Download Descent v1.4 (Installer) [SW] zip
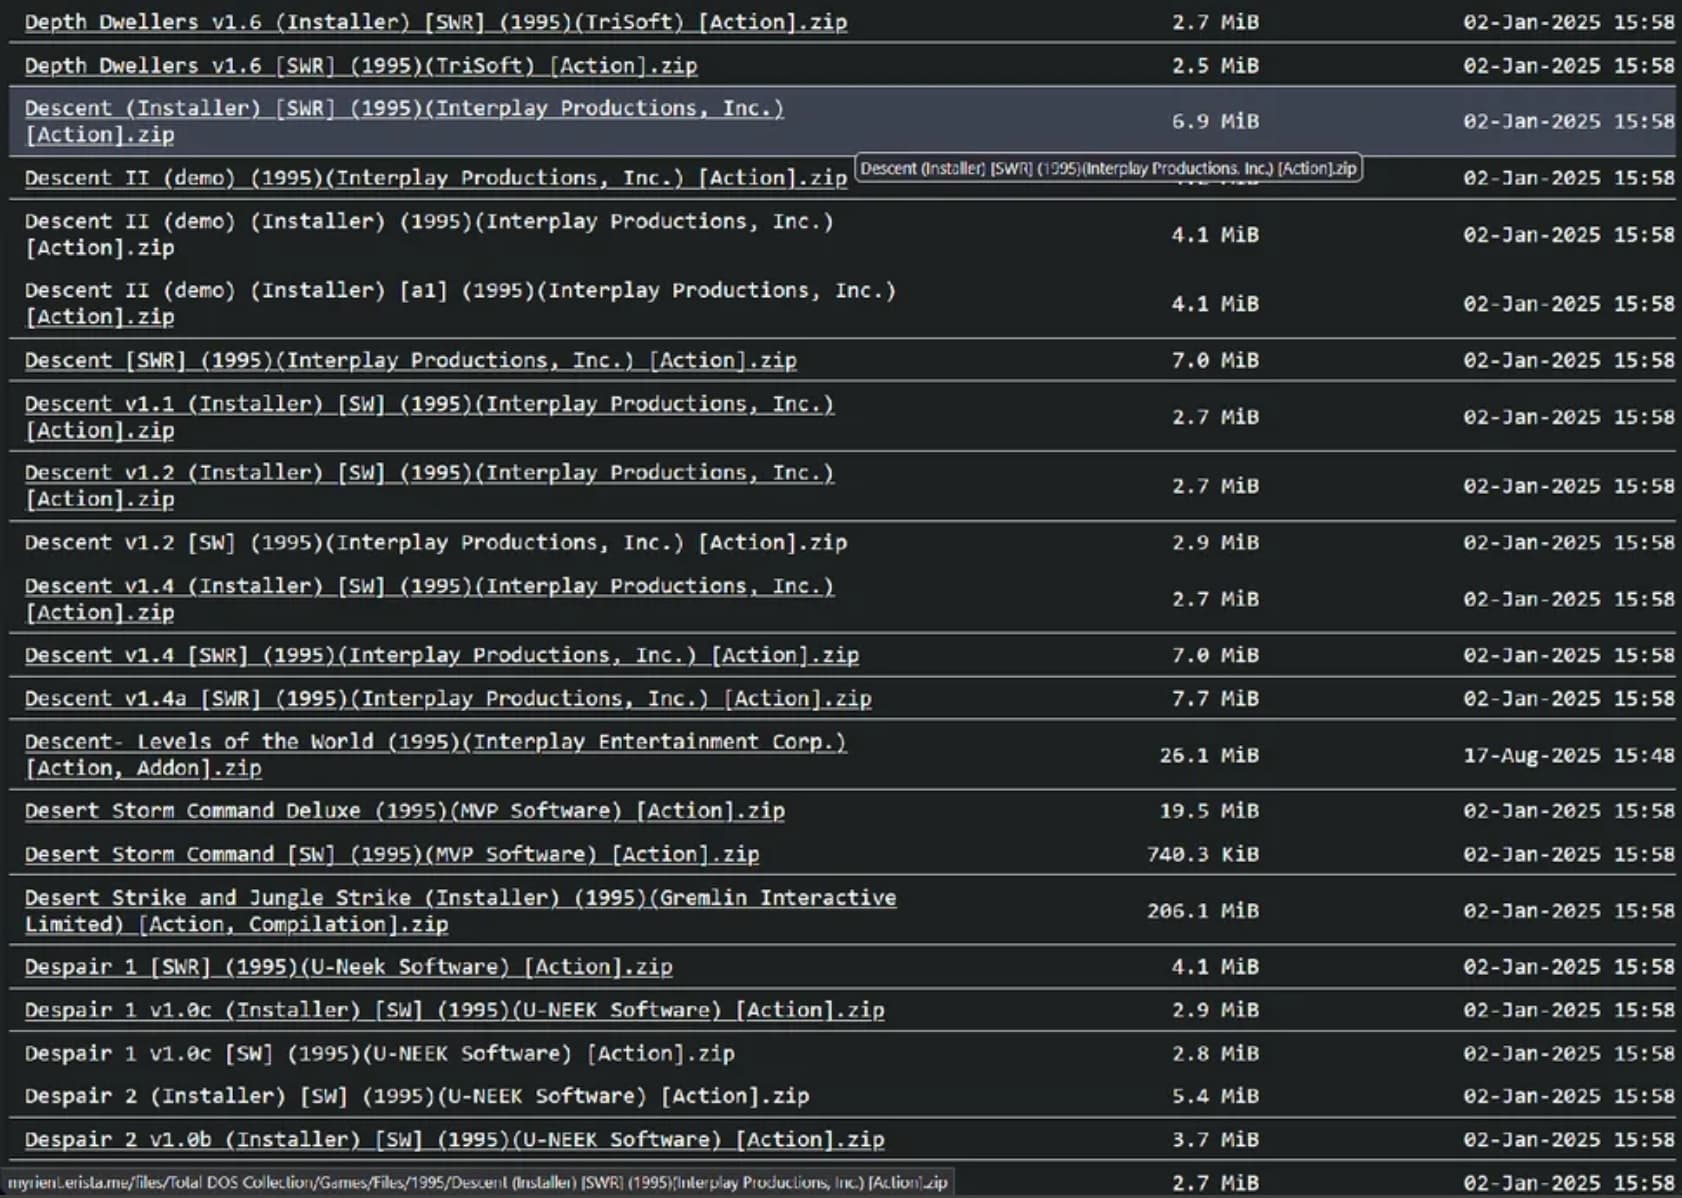Viewport: 1682px width, 1198px height. [x=429, y=599]
